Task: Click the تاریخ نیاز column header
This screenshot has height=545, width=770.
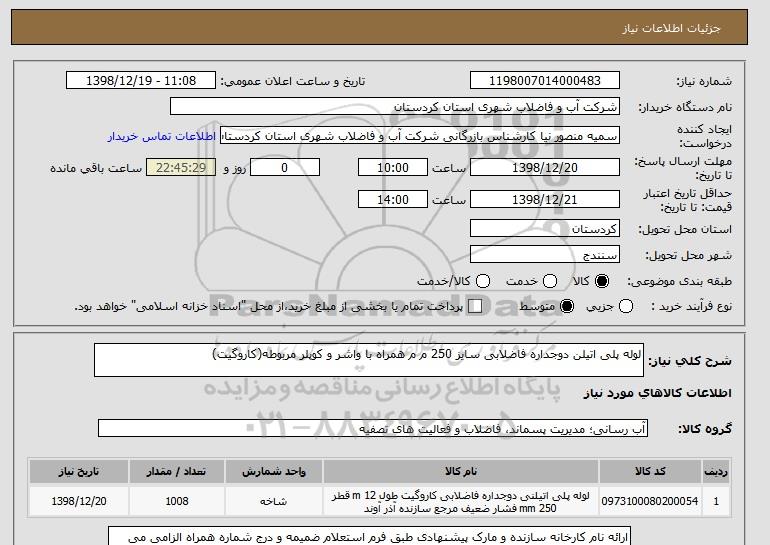Action: tap(79, 471)
